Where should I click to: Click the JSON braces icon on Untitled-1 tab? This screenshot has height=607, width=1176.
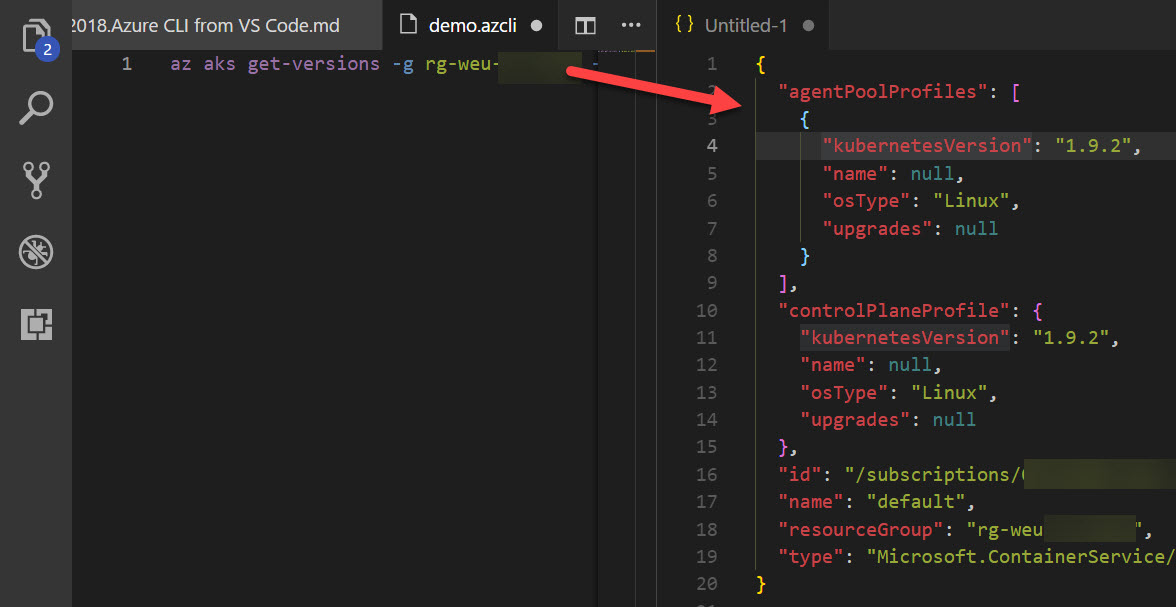[684, 25]
